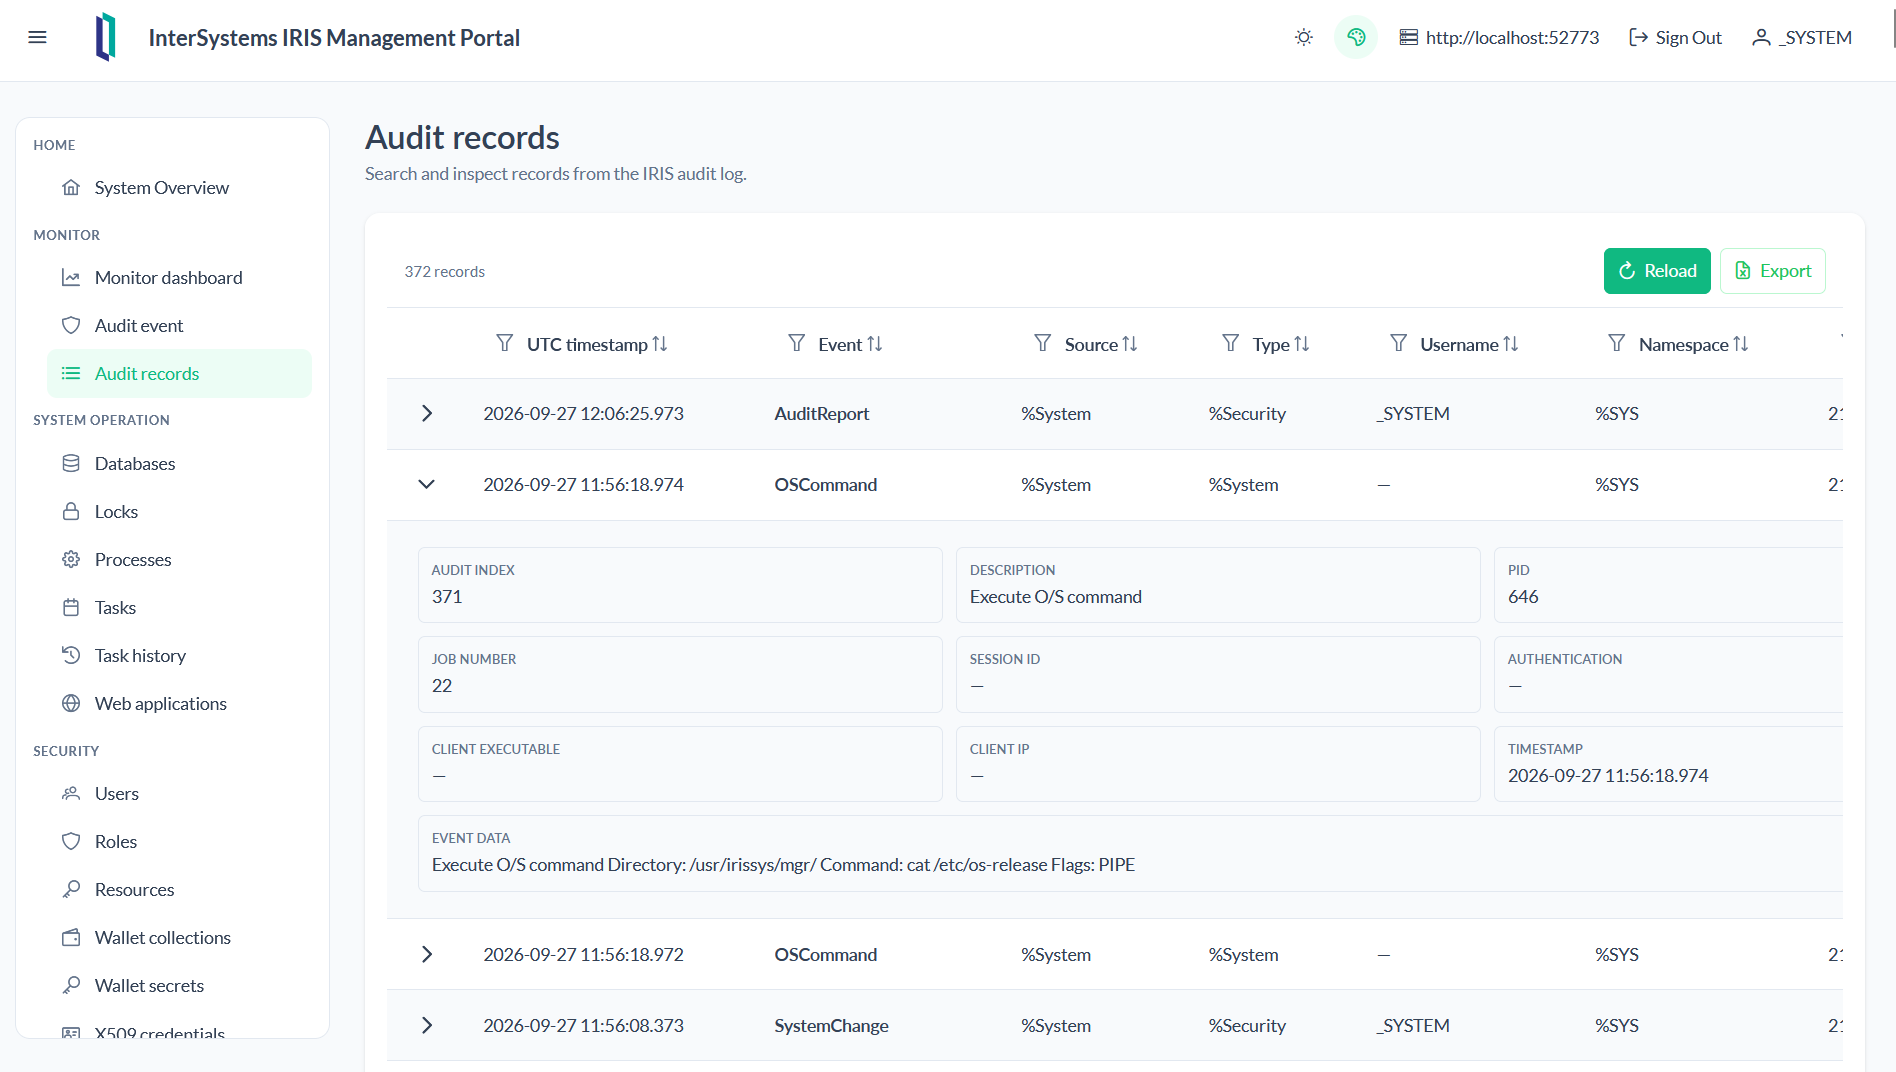This screenshot has width=1896, height=1072.
Task: Go to System Overview page
Action: point(179,188)
